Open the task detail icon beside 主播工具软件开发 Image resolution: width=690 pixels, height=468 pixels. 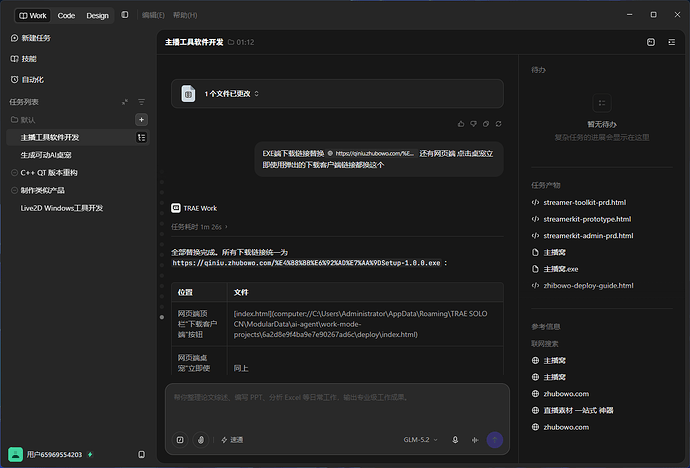[141, 138]
